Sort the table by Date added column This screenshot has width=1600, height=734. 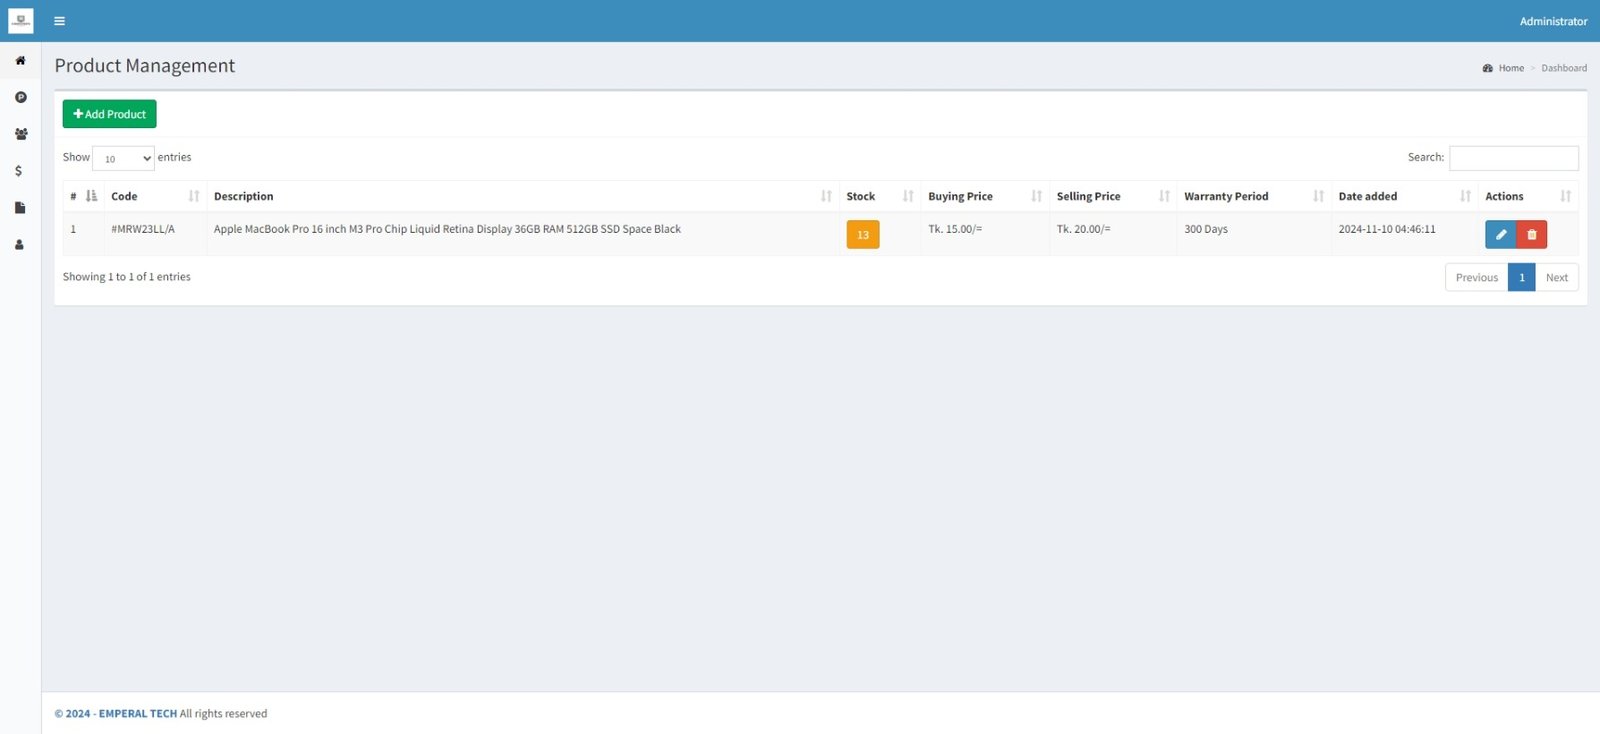pos(1405,196)
